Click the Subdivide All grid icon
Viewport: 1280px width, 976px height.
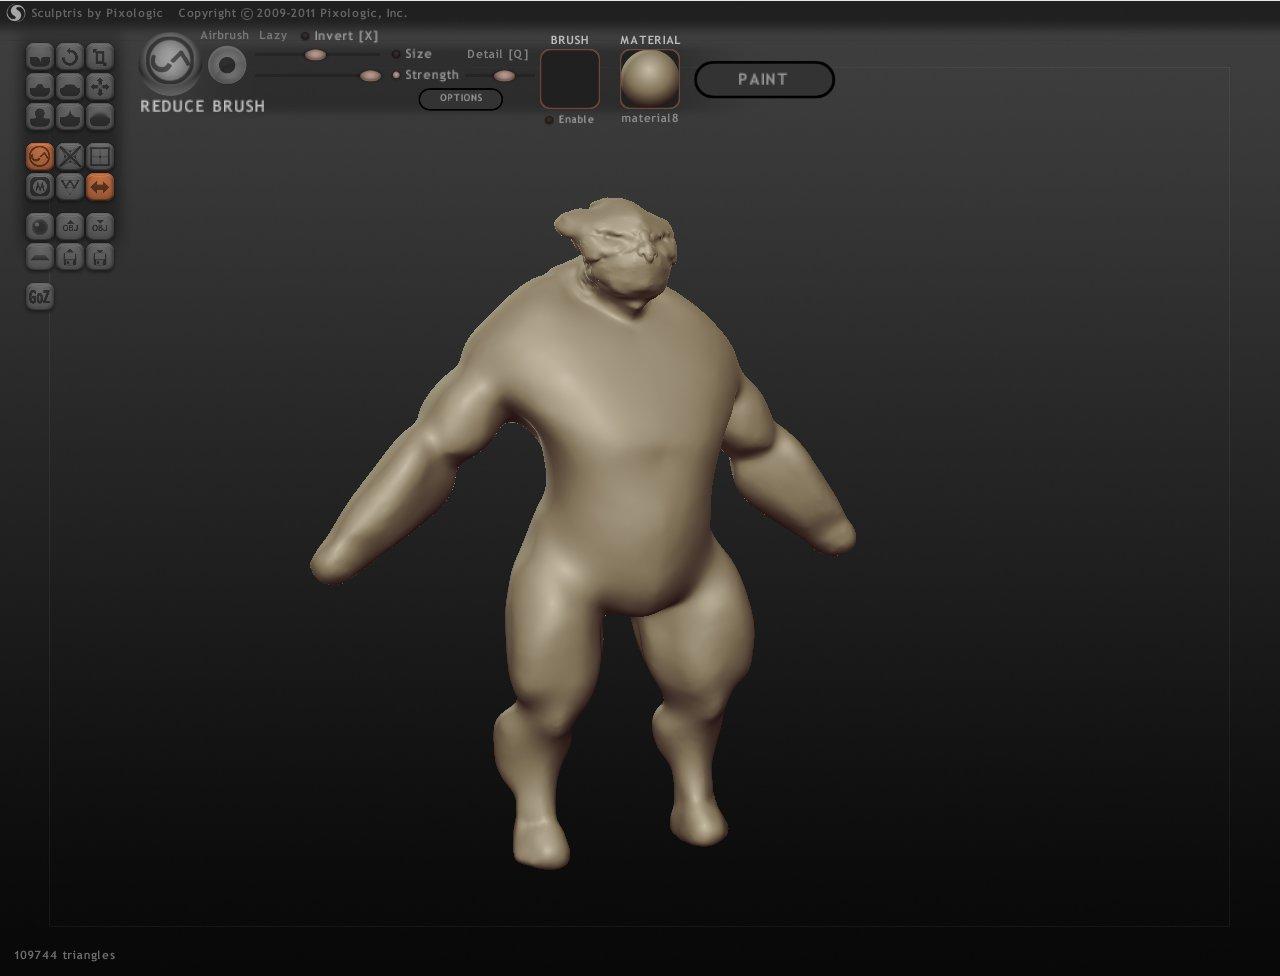(100, 156)
